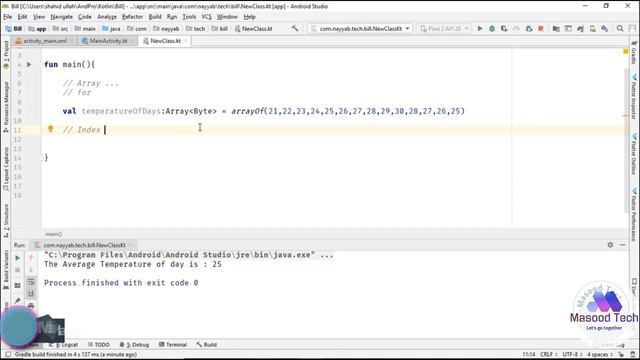Viewport: 640px width, 360px height.
Task: Toggle soft-wrap in Run console
Action: click(31, 282)
